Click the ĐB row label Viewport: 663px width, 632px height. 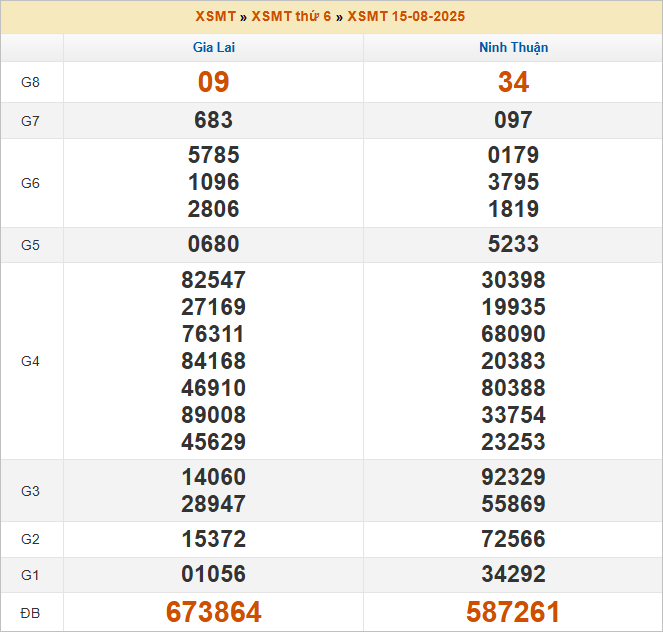tap(30, 613)
